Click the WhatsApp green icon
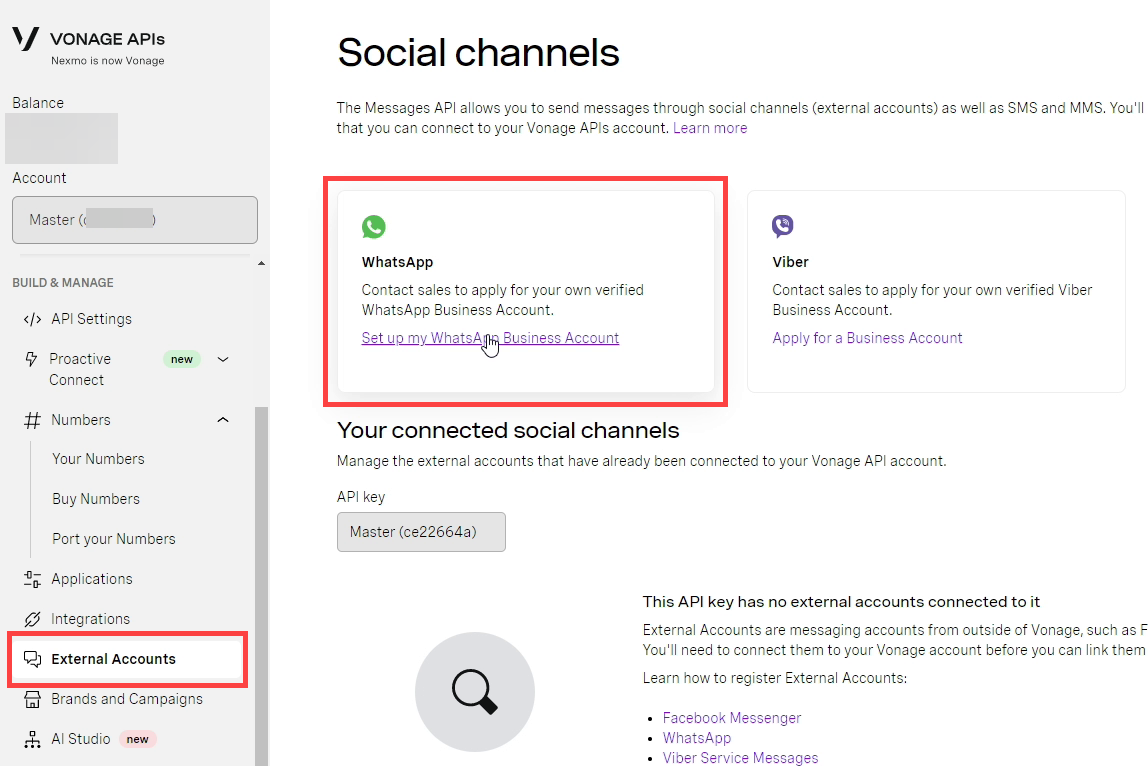Screen dimensions: 1148x766 [373, 227]
